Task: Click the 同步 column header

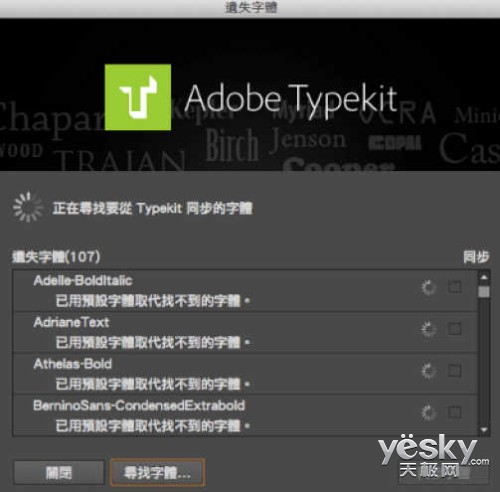Action: pos(476,257)
